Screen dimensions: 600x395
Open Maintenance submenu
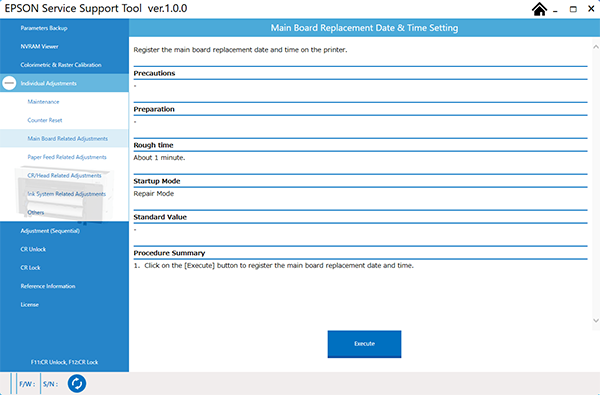pyautogui.click(x=64, y=102)
